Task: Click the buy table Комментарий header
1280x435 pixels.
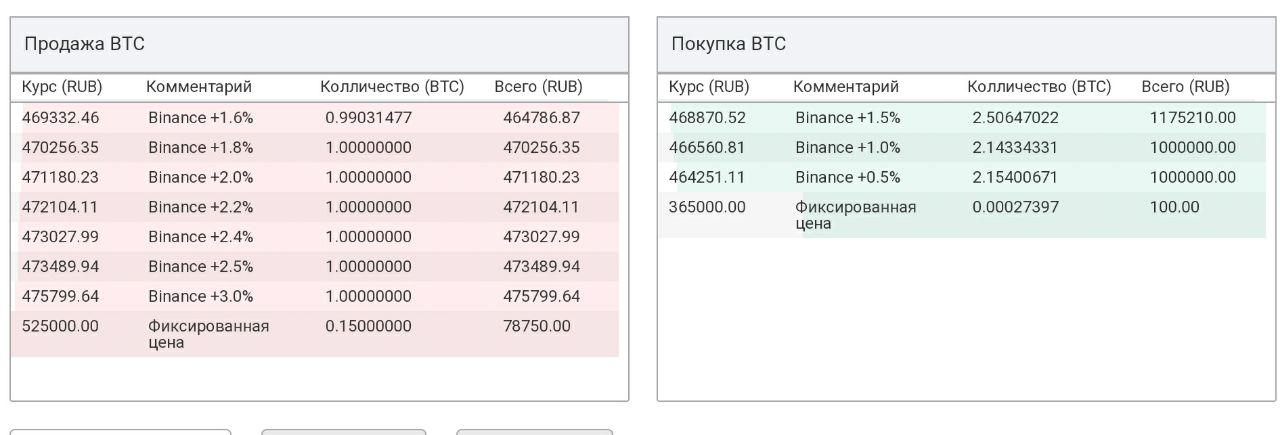Action: 846,87
